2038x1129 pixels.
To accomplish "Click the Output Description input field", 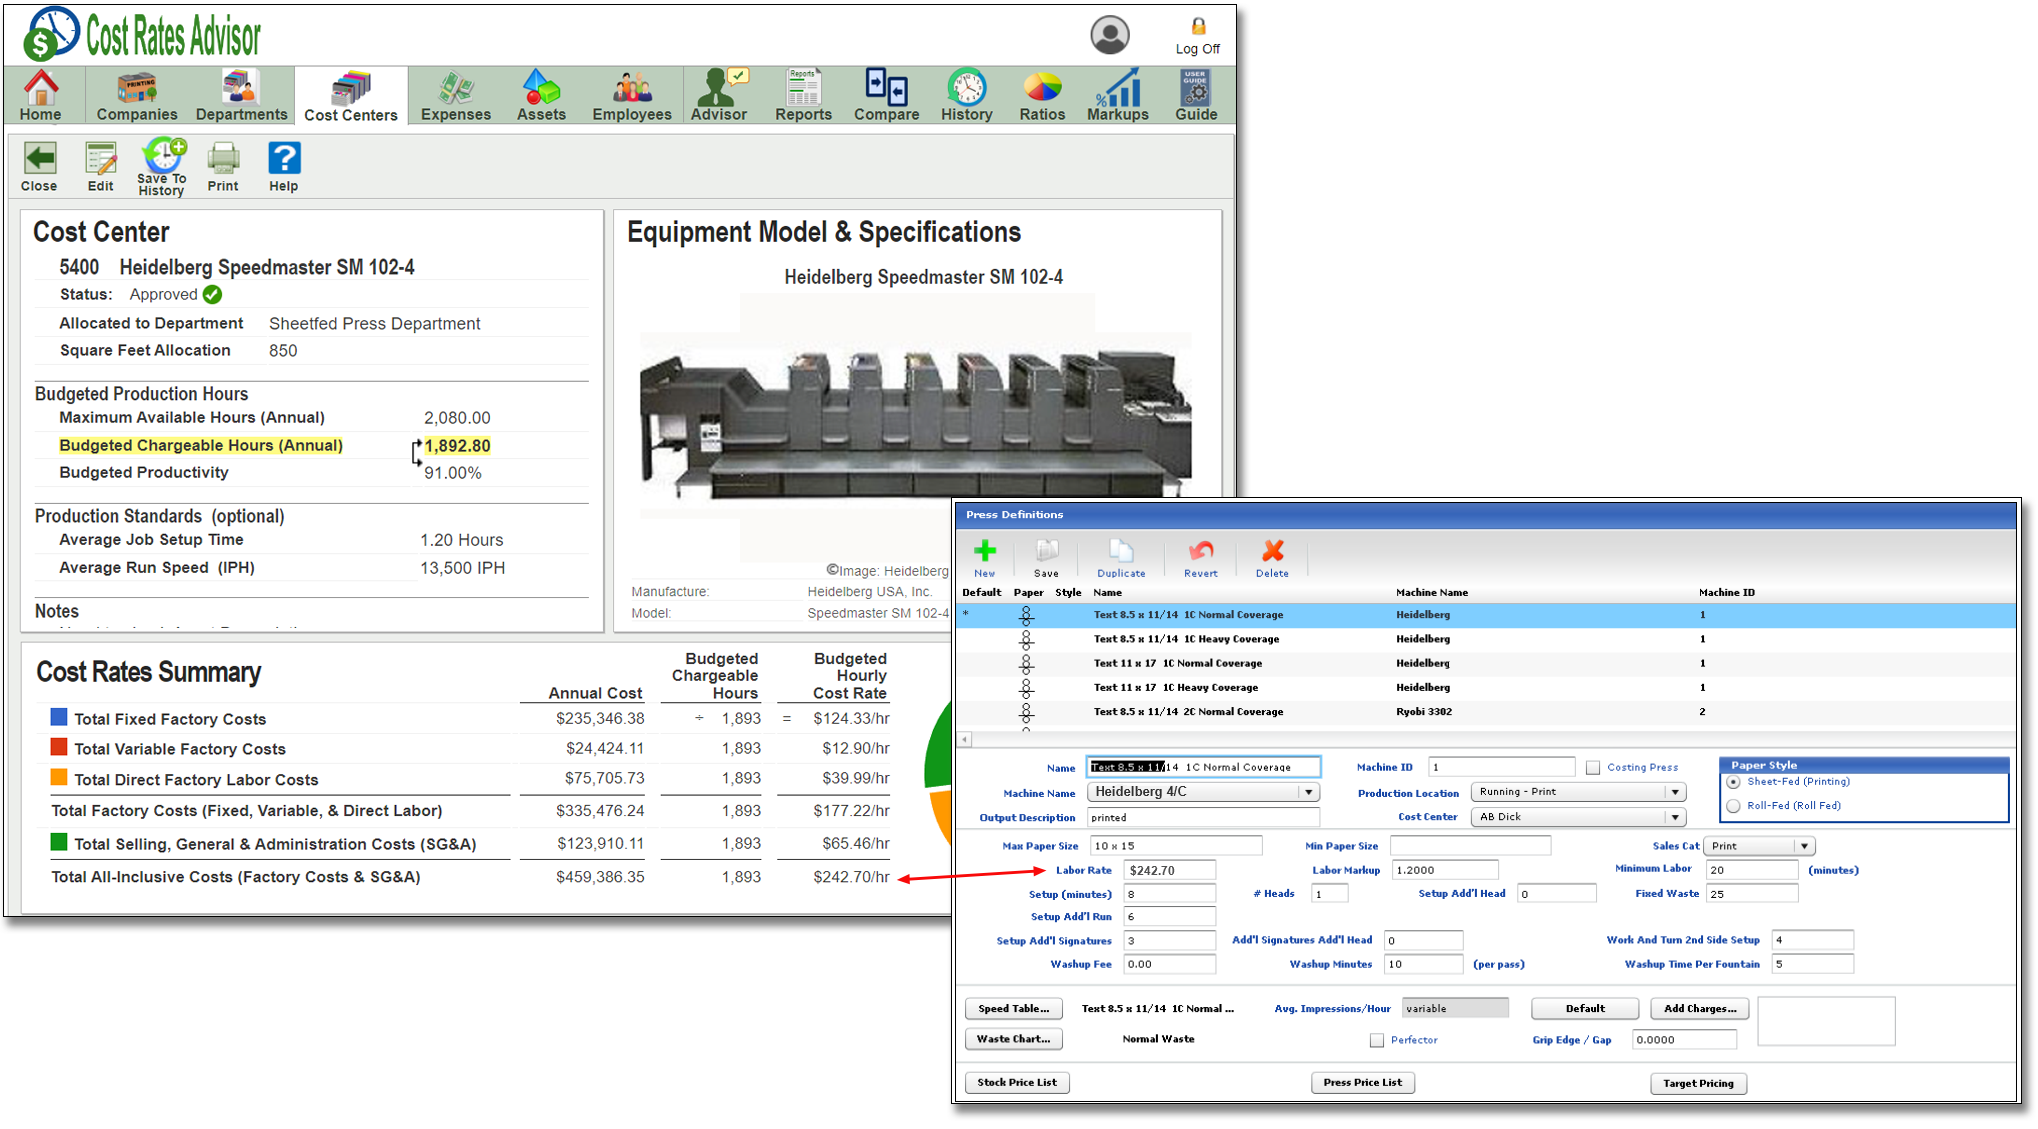I will pyautogui.click(x=1203, y=818).
